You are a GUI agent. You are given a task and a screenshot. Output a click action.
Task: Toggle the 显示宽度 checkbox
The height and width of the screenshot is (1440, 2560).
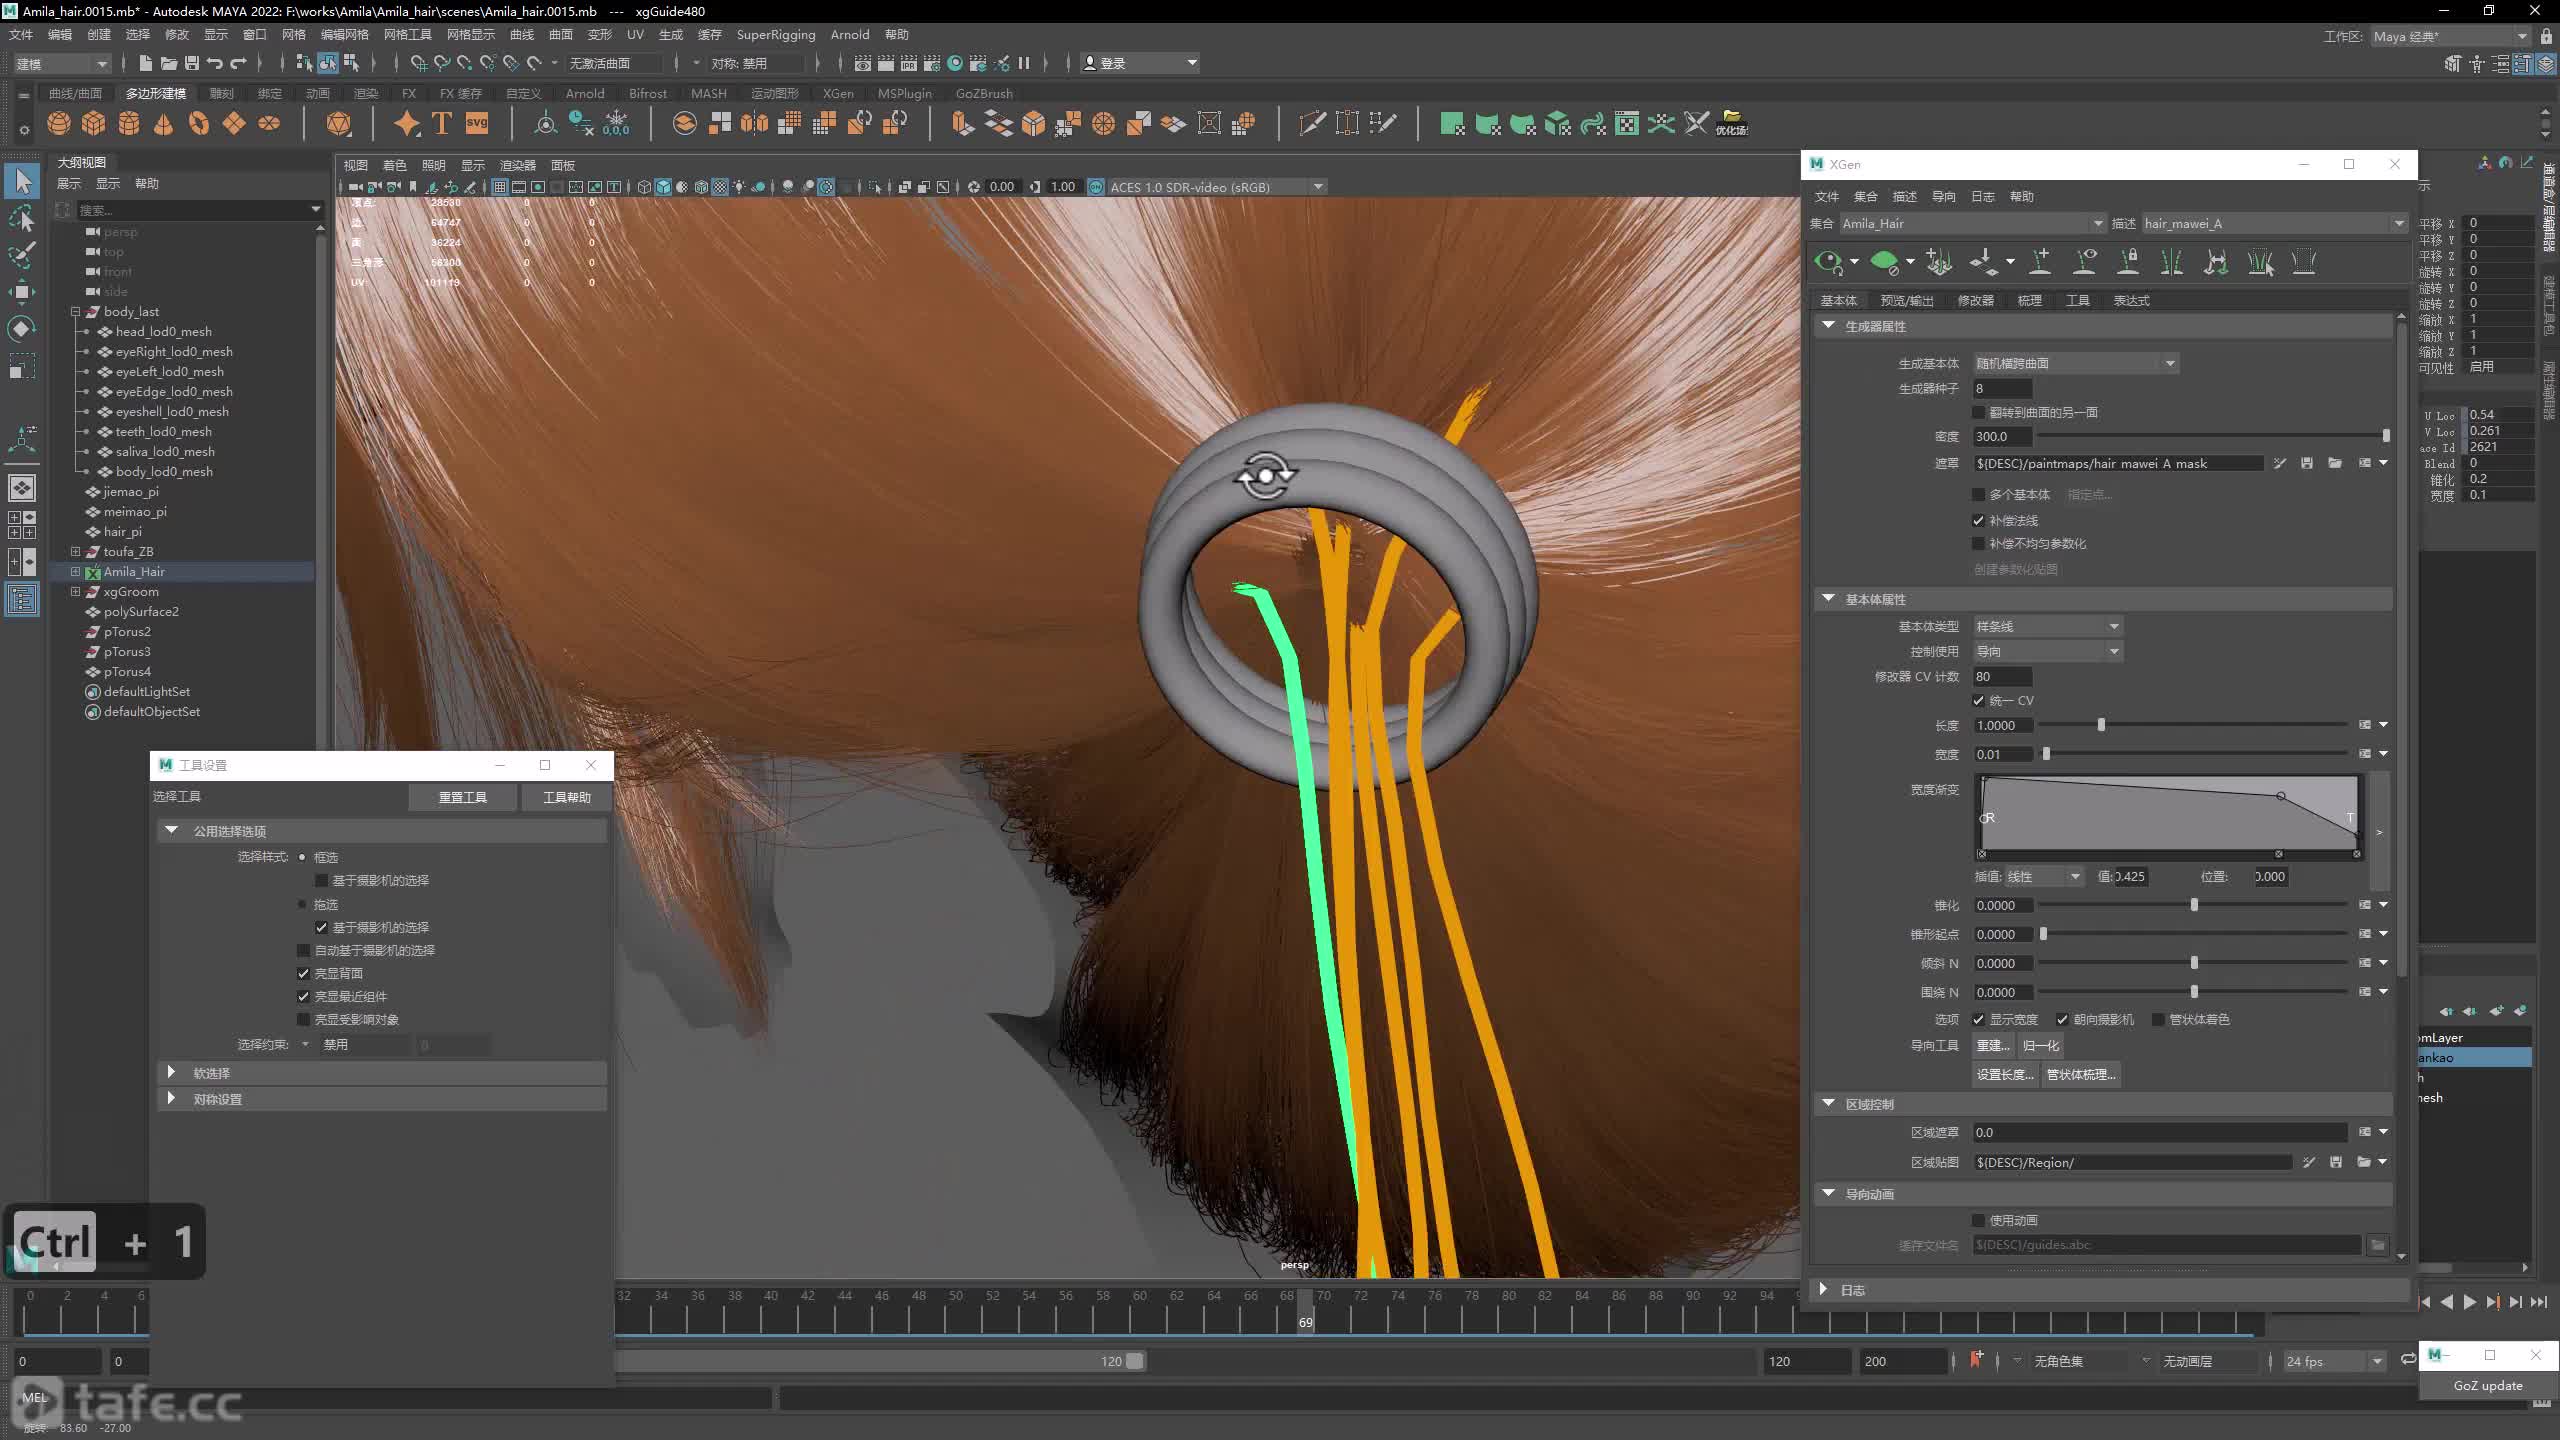(x=1978, y=1019)
